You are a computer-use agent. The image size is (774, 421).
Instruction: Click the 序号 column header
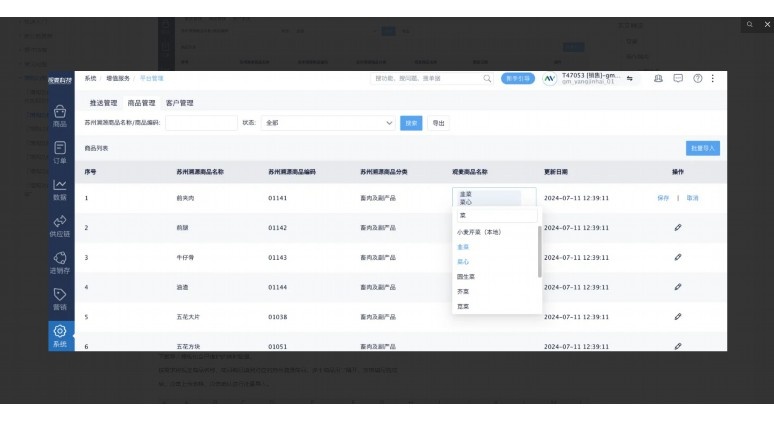pyautogui.click(x=90, y=172)
